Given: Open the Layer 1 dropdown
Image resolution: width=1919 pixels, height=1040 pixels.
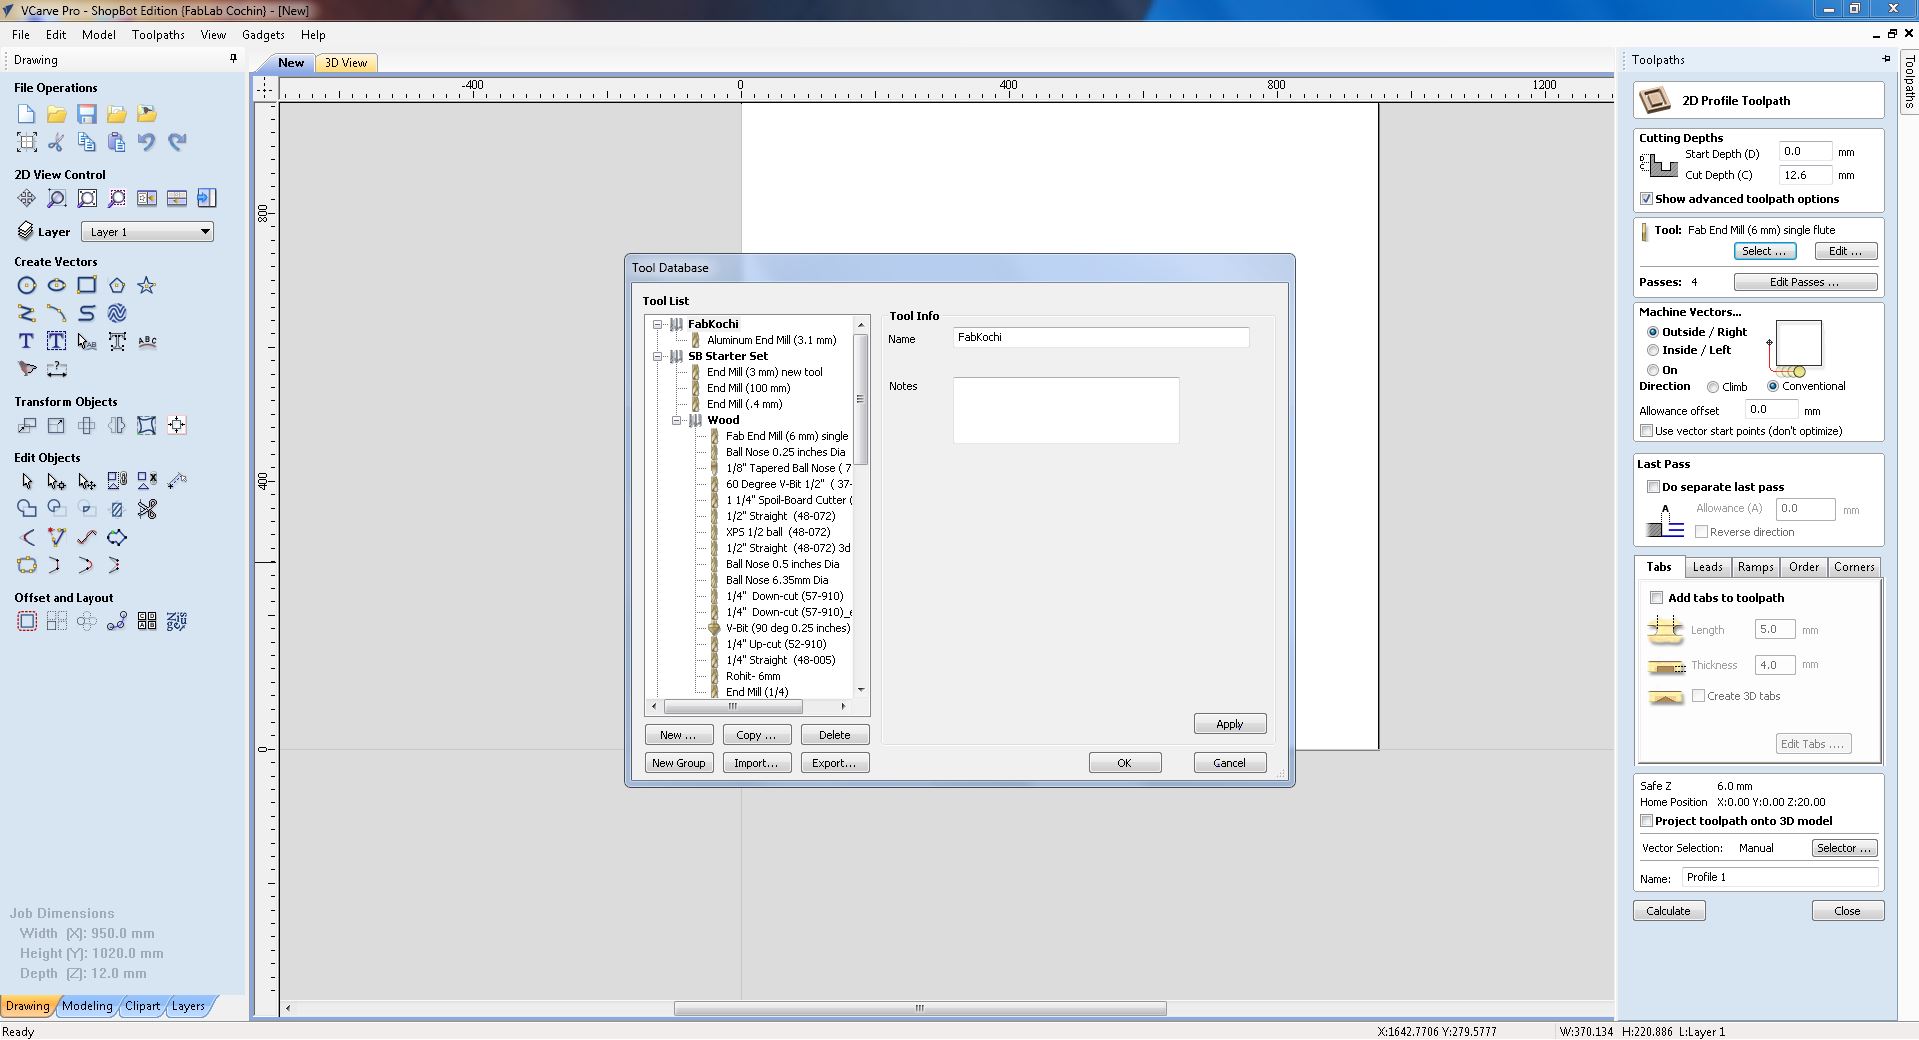Looking at the screenshot, I should point(147,232).
